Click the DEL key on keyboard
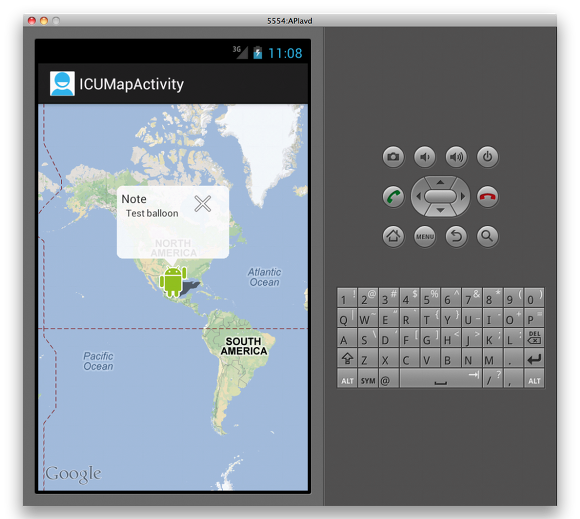 tap(535, 338)
